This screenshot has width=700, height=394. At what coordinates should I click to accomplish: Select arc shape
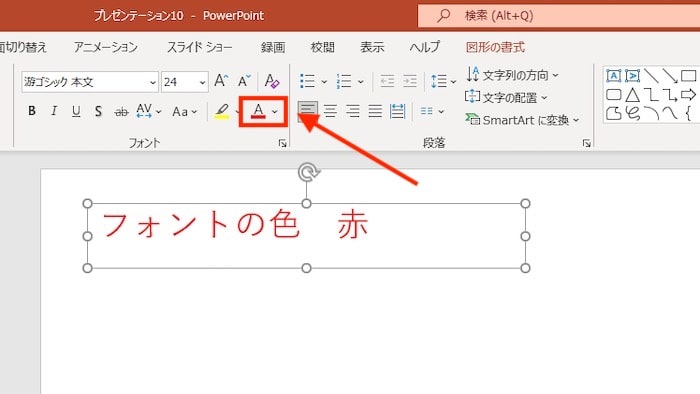tap(651, 113)
